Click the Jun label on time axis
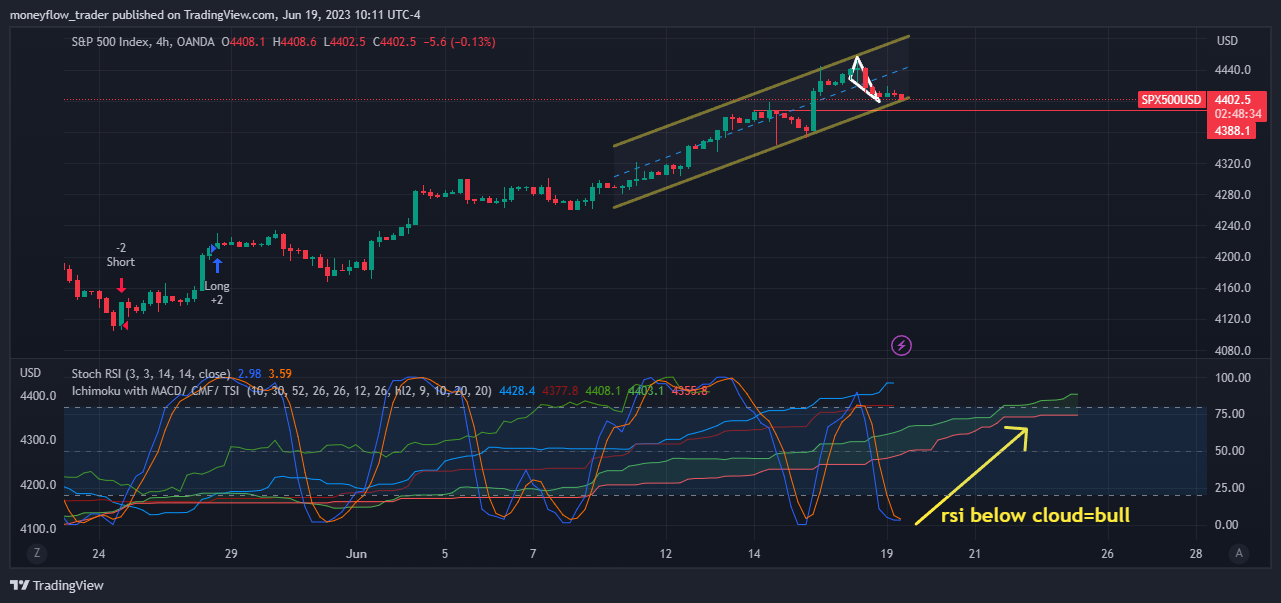 [x=356, y=553]
